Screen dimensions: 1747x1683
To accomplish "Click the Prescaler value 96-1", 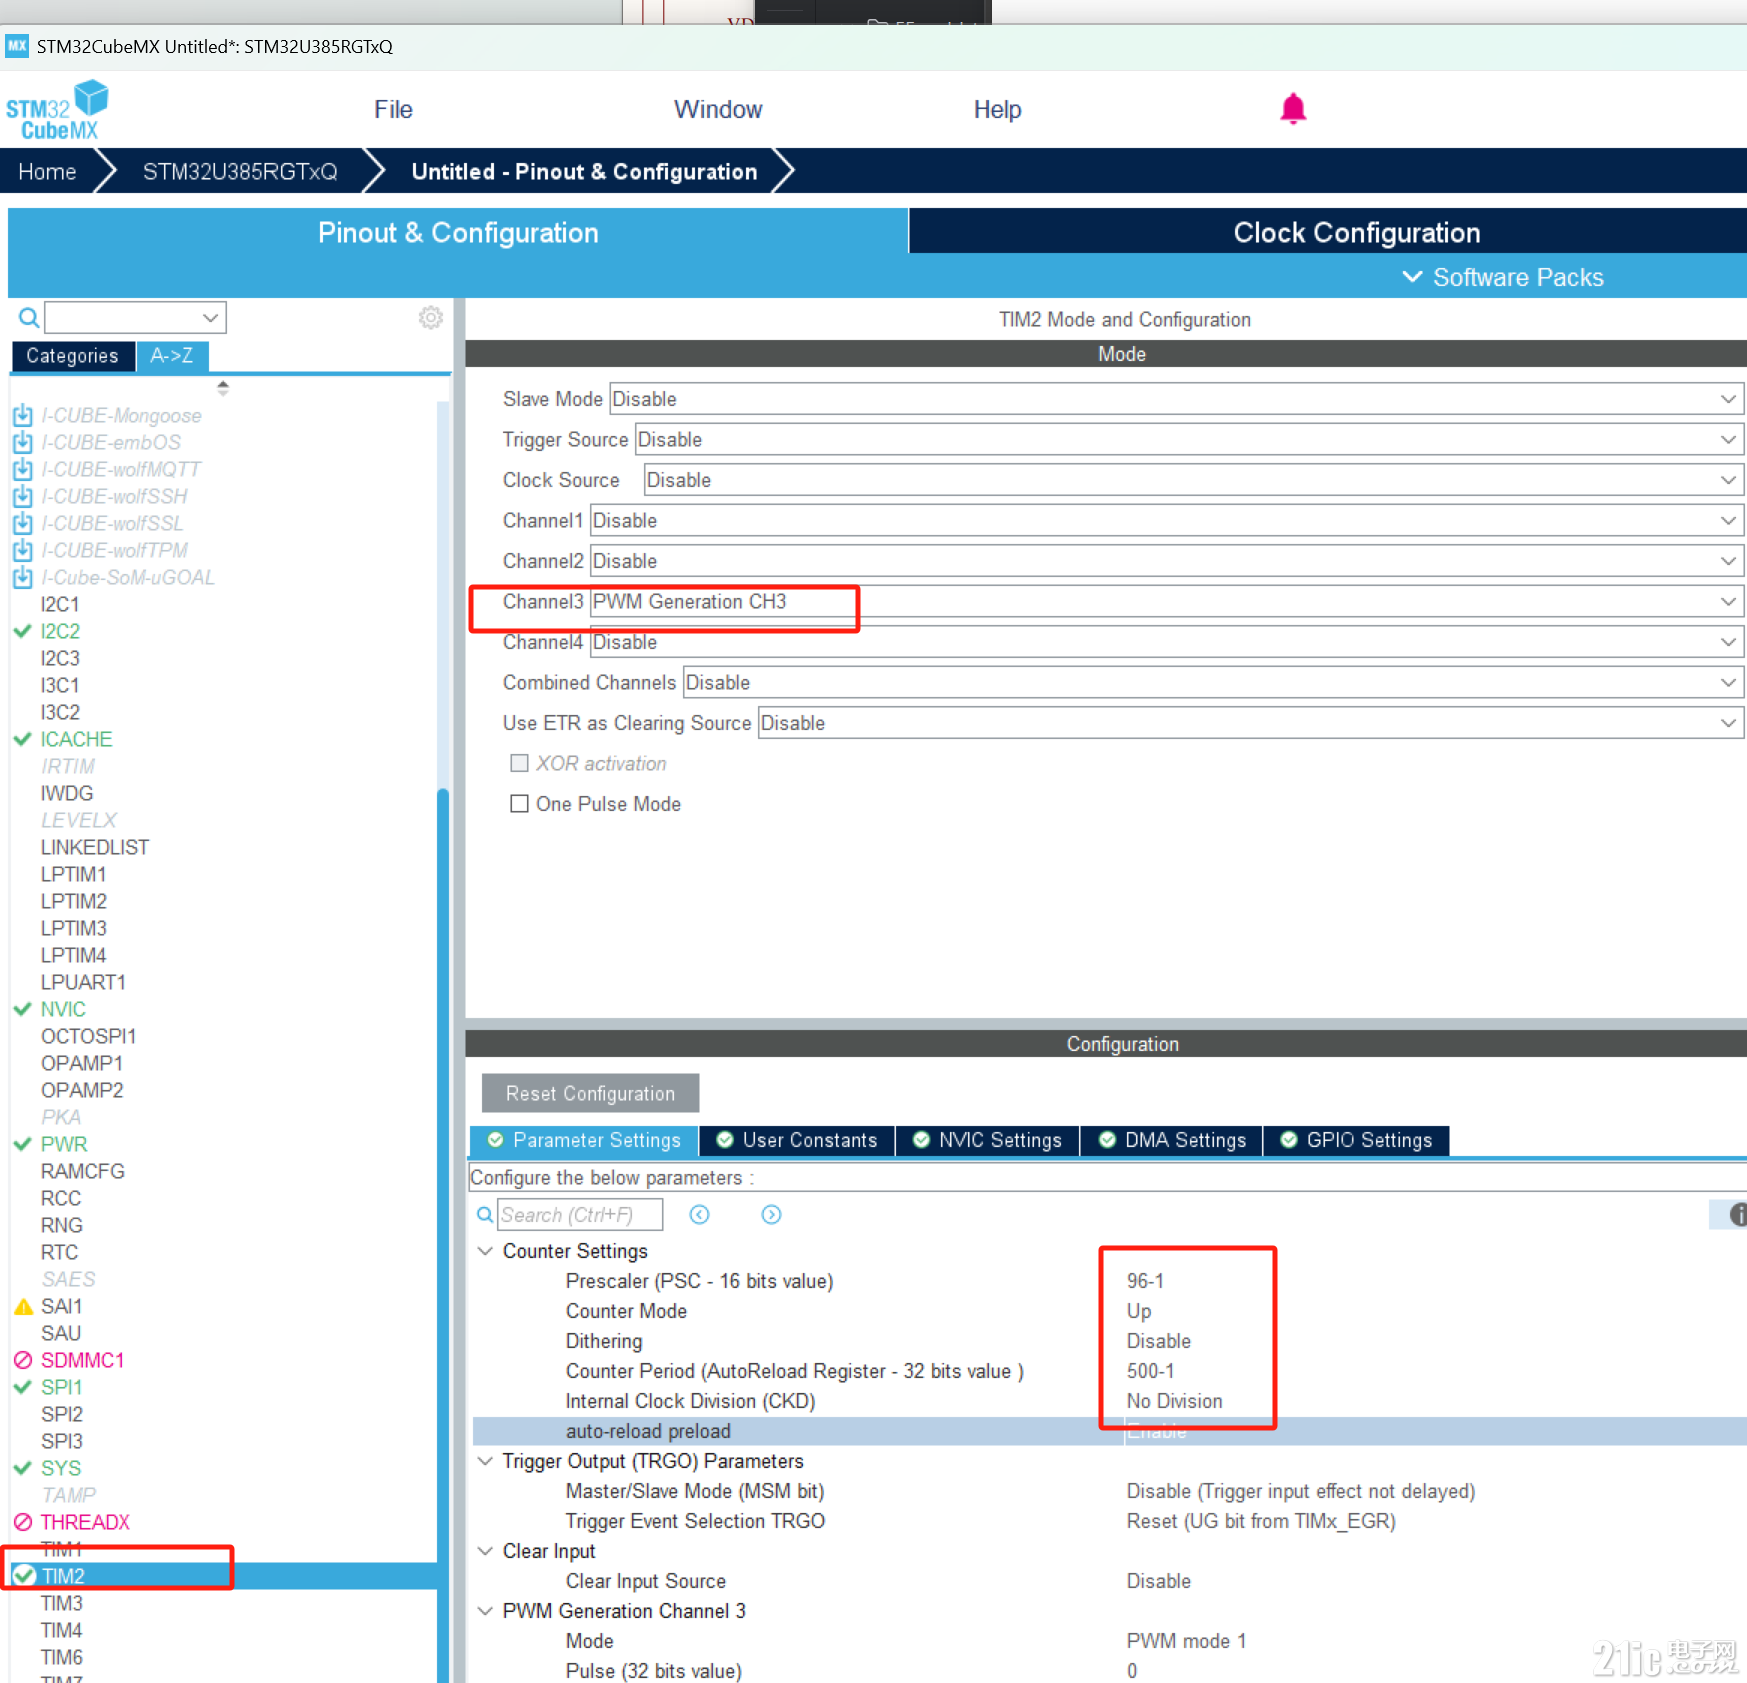I will [1145, 1281].
